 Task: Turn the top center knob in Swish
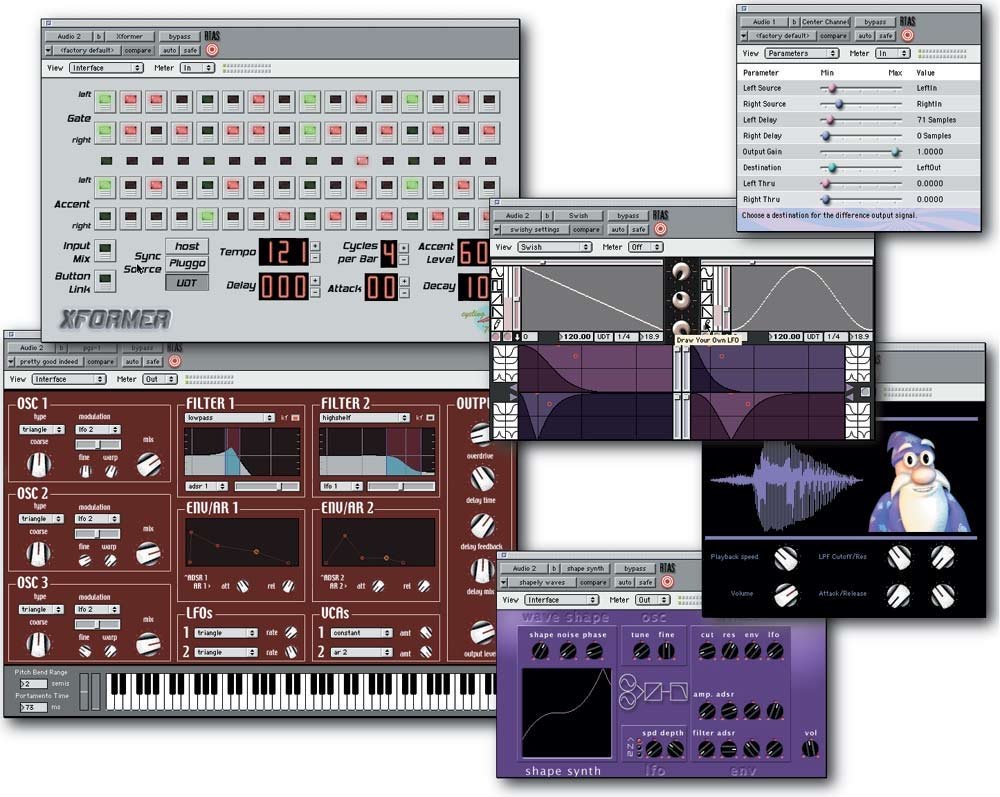tap(680, 272)
